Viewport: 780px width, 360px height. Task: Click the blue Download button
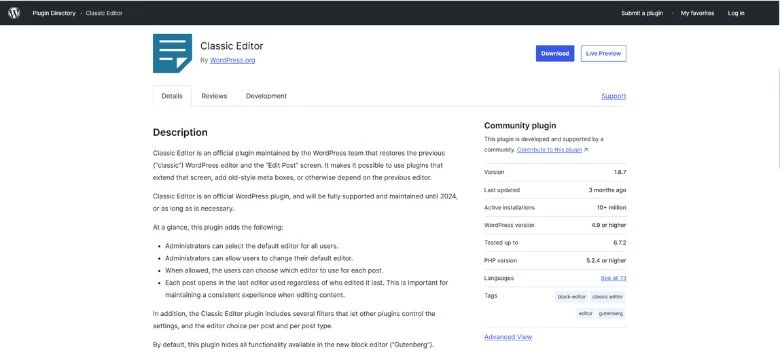point(555,53)
